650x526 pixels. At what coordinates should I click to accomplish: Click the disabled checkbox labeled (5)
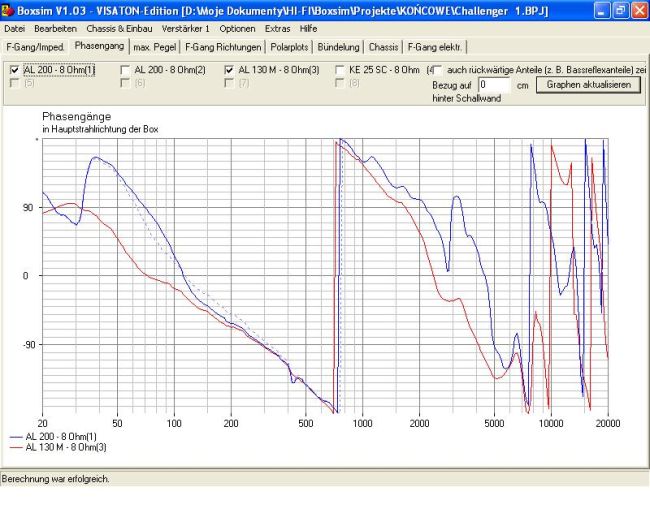(15, 83)
